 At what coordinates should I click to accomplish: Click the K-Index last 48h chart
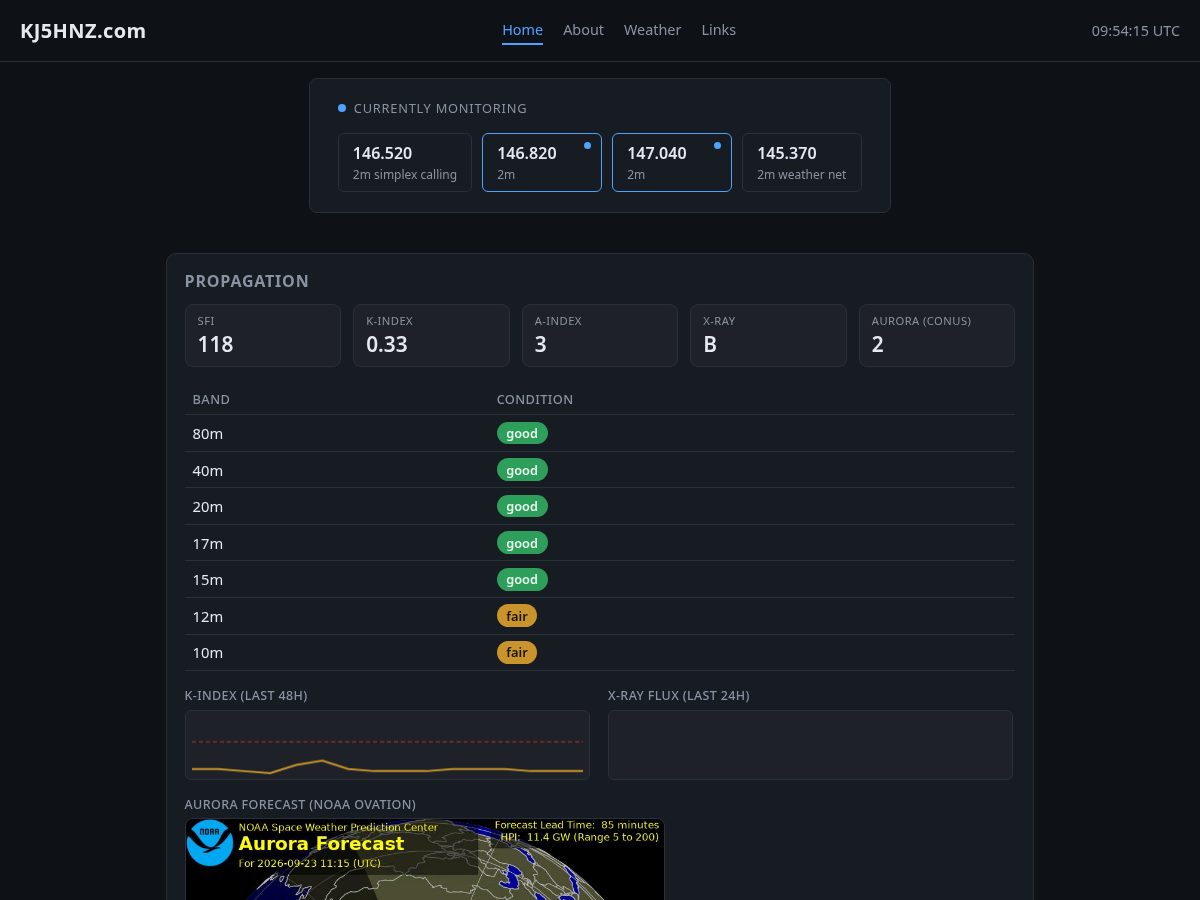coord(387,745)
